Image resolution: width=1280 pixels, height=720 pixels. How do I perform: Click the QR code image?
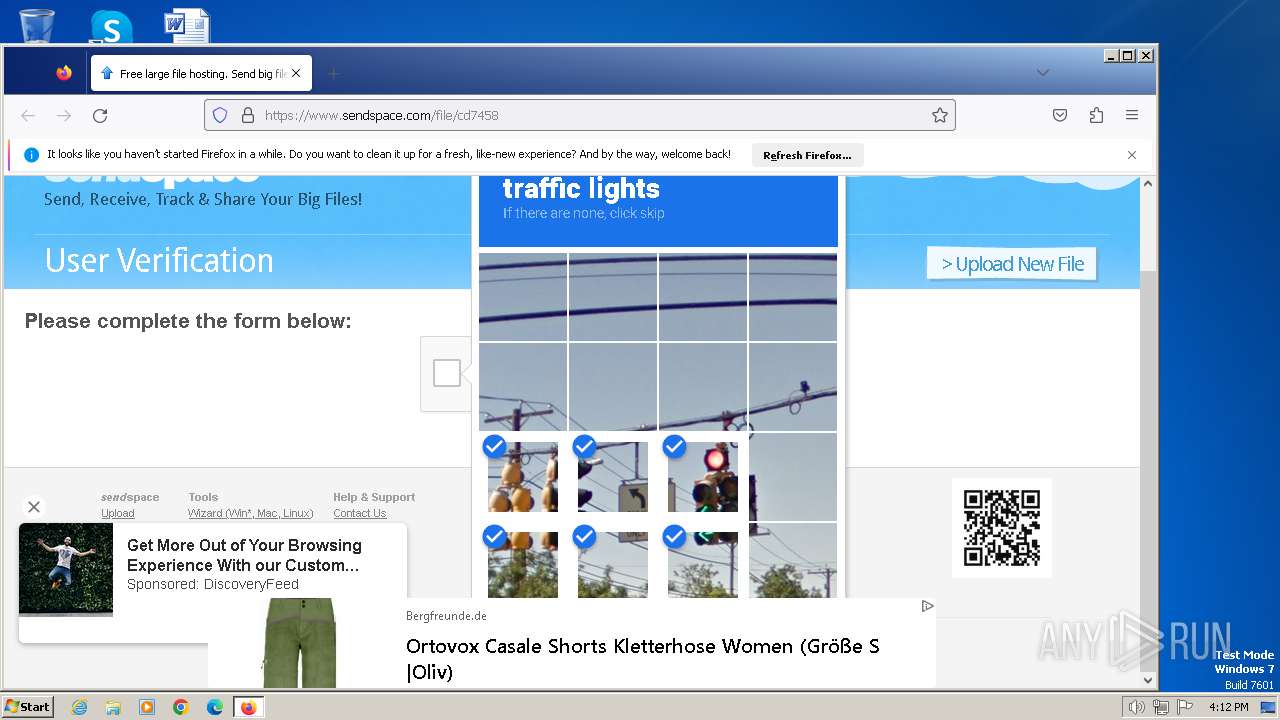(1001, 528)
